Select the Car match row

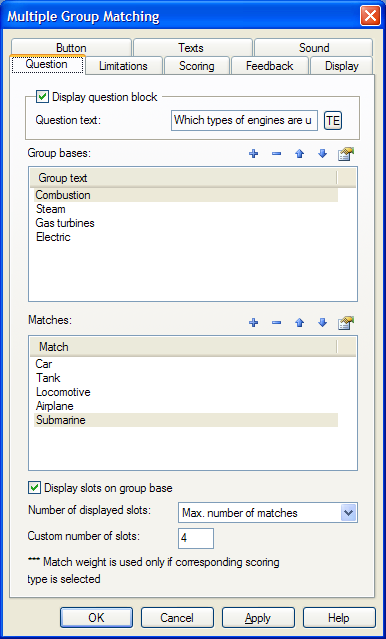click(x=186, y=364)
